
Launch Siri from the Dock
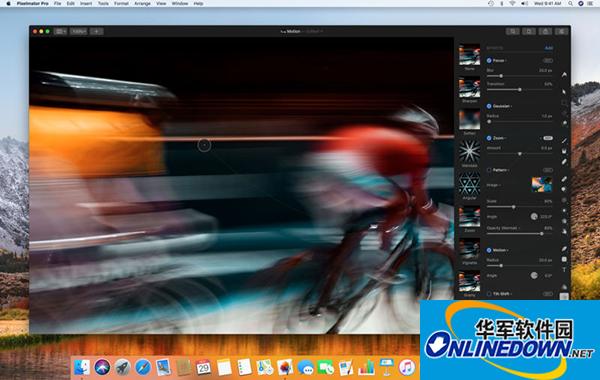point(102,367)
